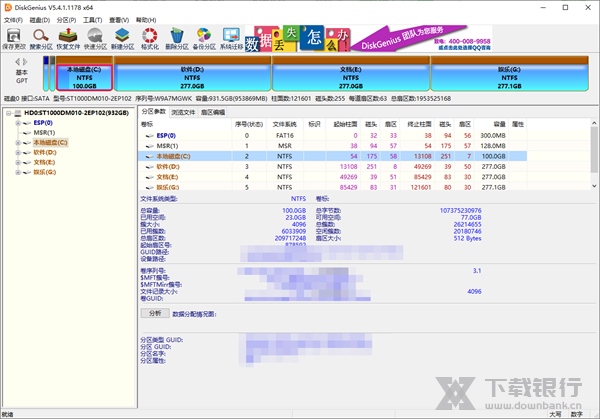Open the 备份分区 (Backup Partition) tool
The image size is (600, 419).
pos(202,38)
